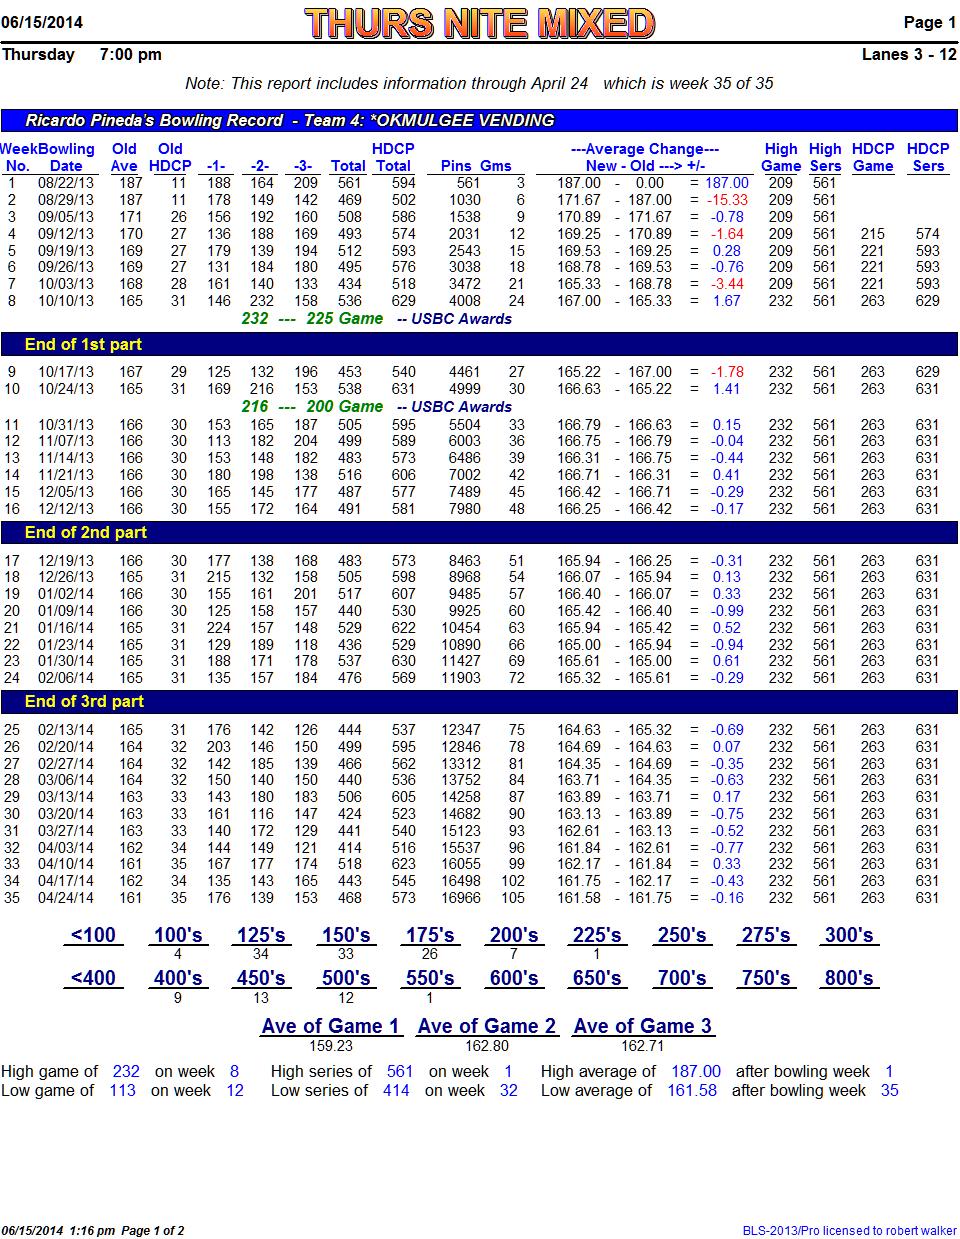Screen dimensions: 960x1239
Task: Select the Ricardo Pineda's Bowling Record header bar
Action: 479,120
